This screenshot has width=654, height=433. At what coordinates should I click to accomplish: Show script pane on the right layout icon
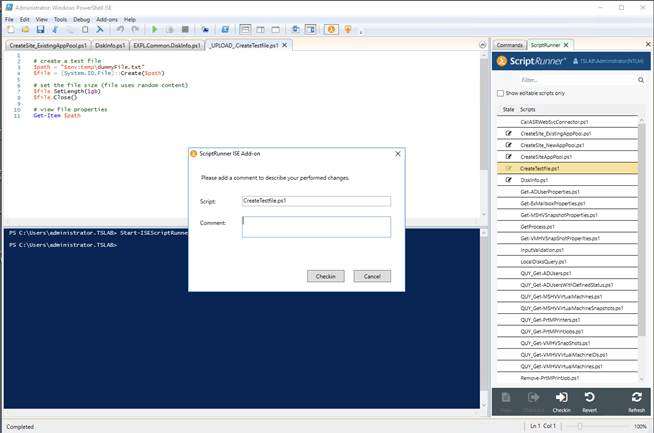click(x=260, y=30)
